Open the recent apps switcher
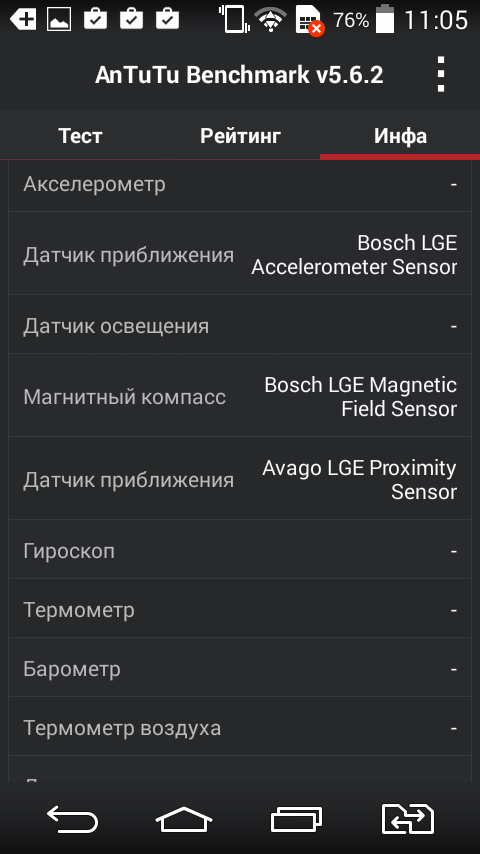This screenshot has width=480, height=854. [296, 819]
